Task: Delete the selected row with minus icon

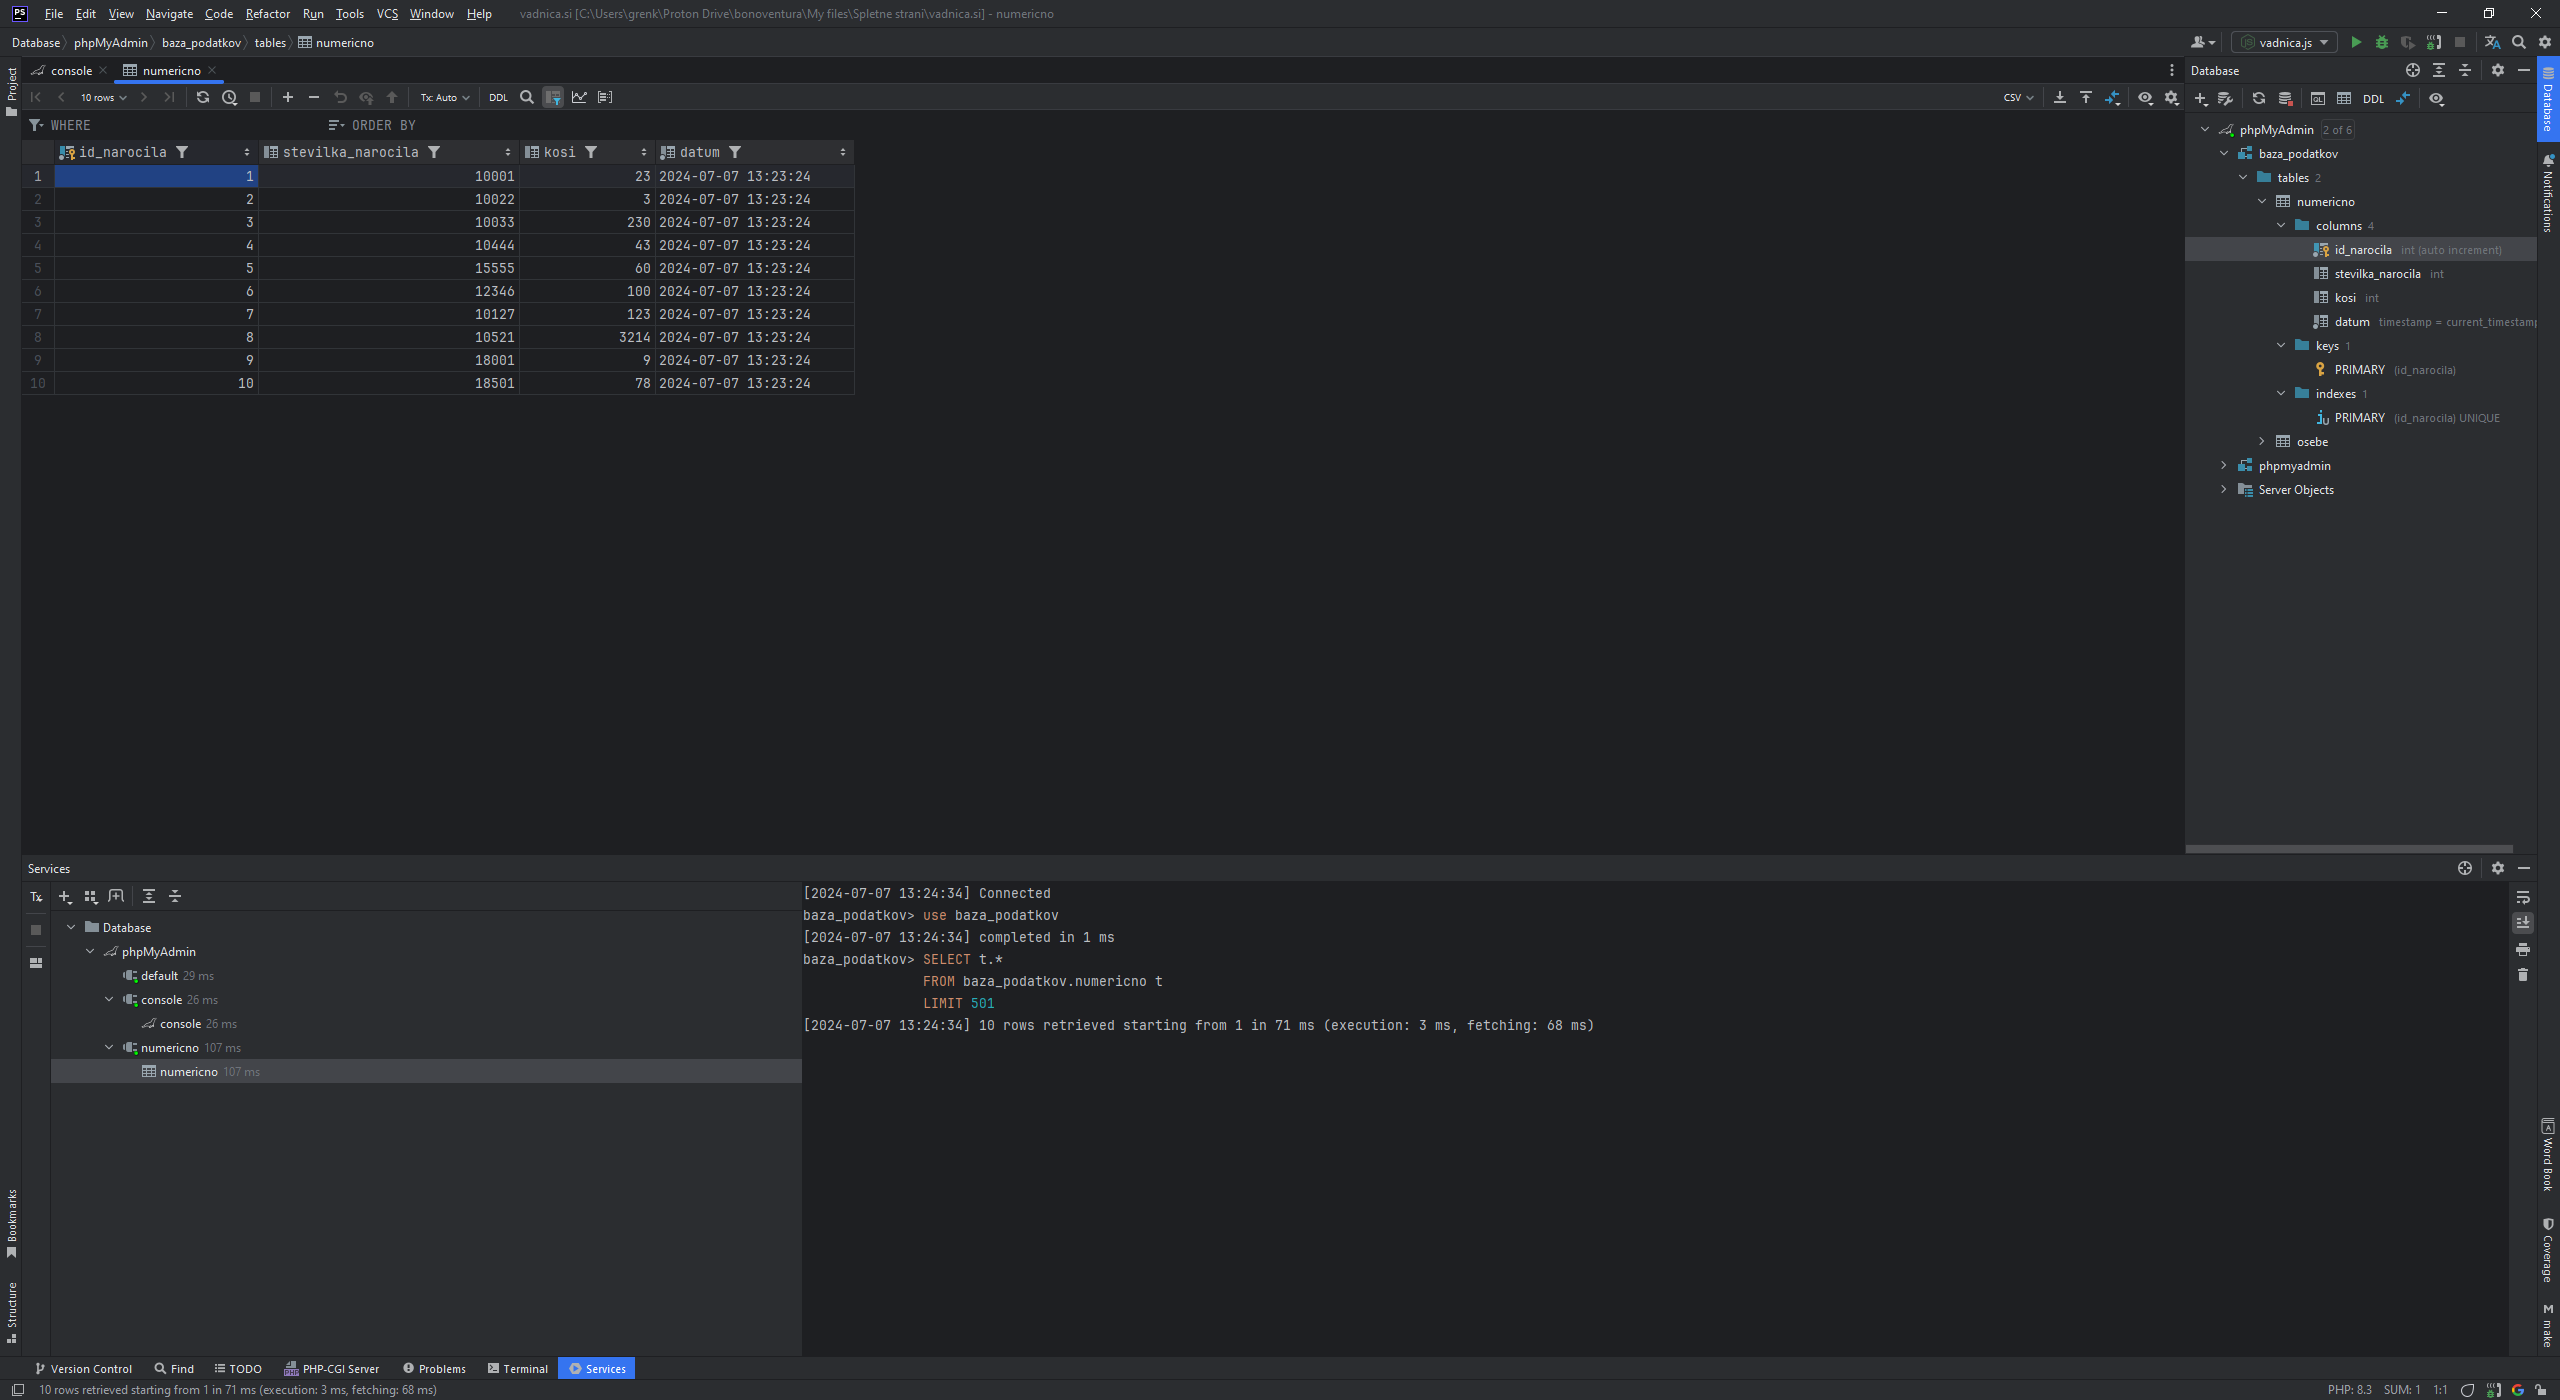Action: (x=314, y=97)
